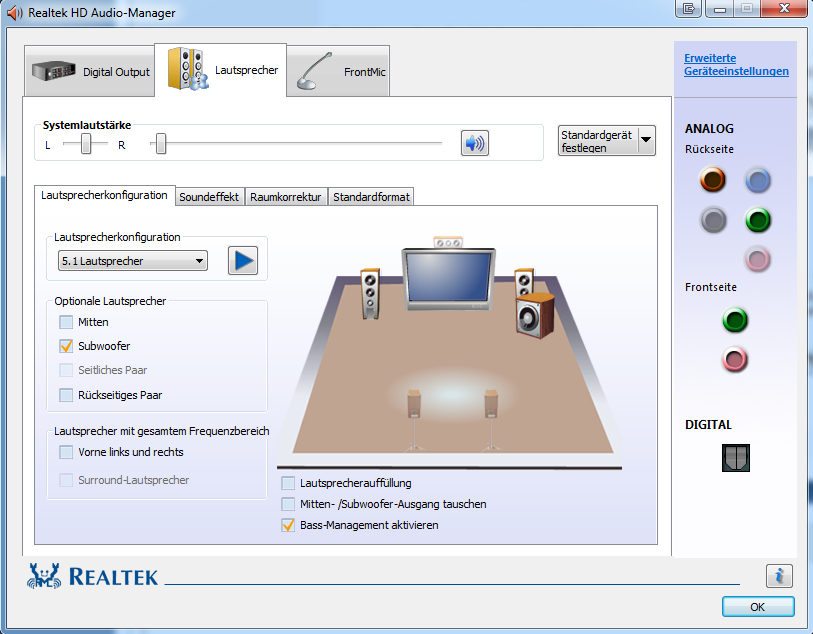Screen dimensions: 813x634
Task: Click the DIGITAL heading text
Action: pos(708,425)
